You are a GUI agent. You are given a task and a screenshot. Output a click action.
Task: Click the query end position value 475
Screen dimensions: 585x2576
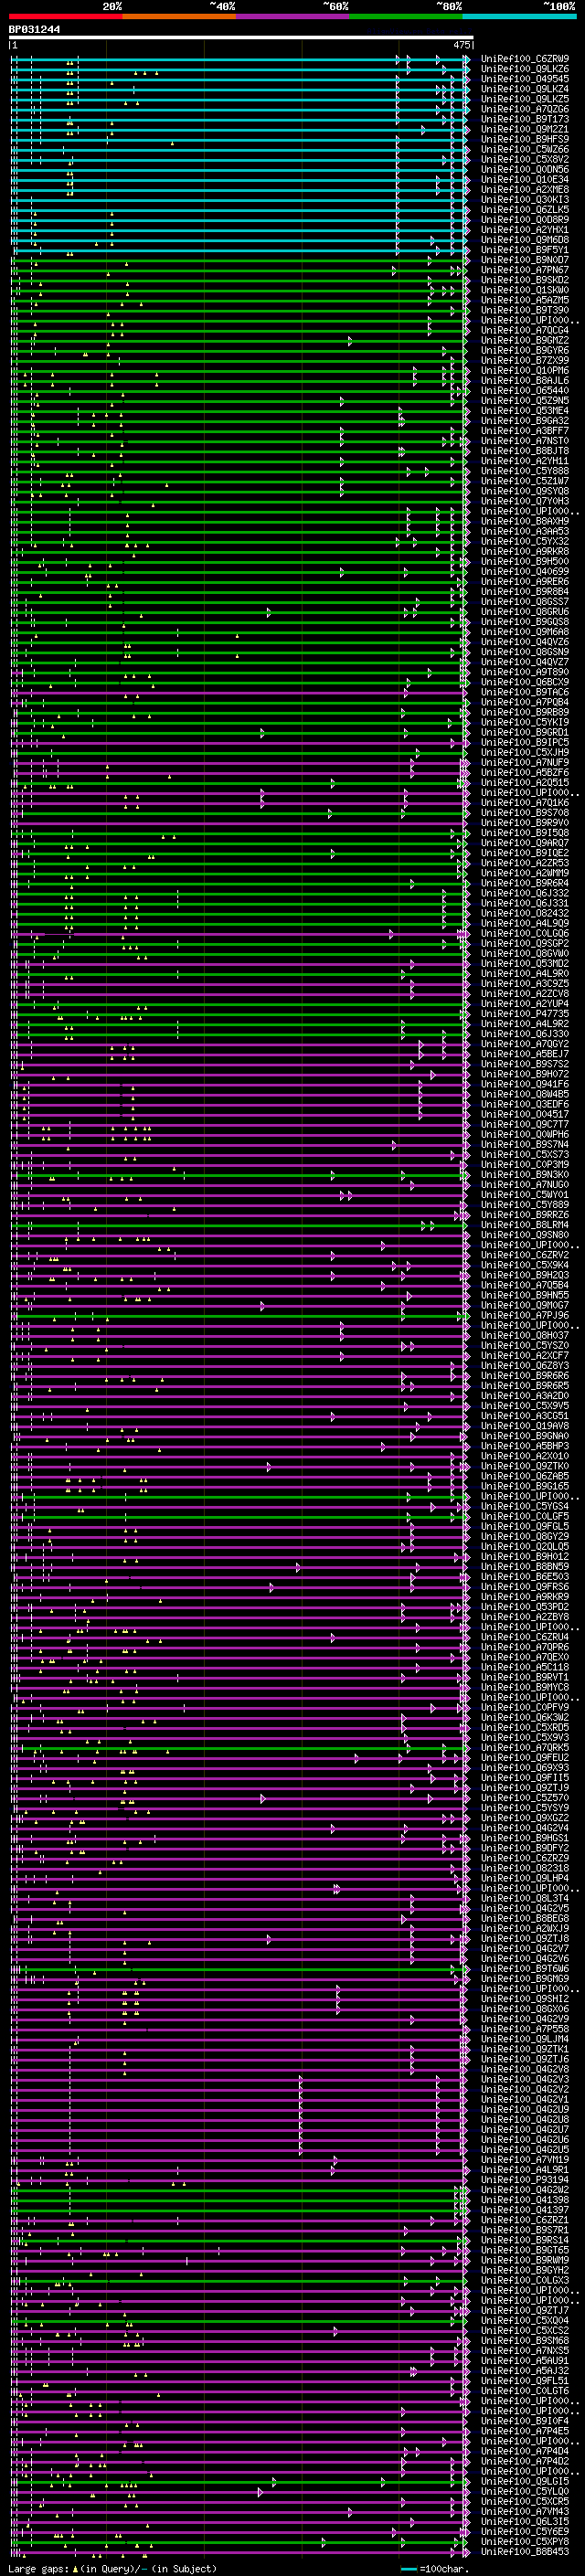[x=462, y=45]
